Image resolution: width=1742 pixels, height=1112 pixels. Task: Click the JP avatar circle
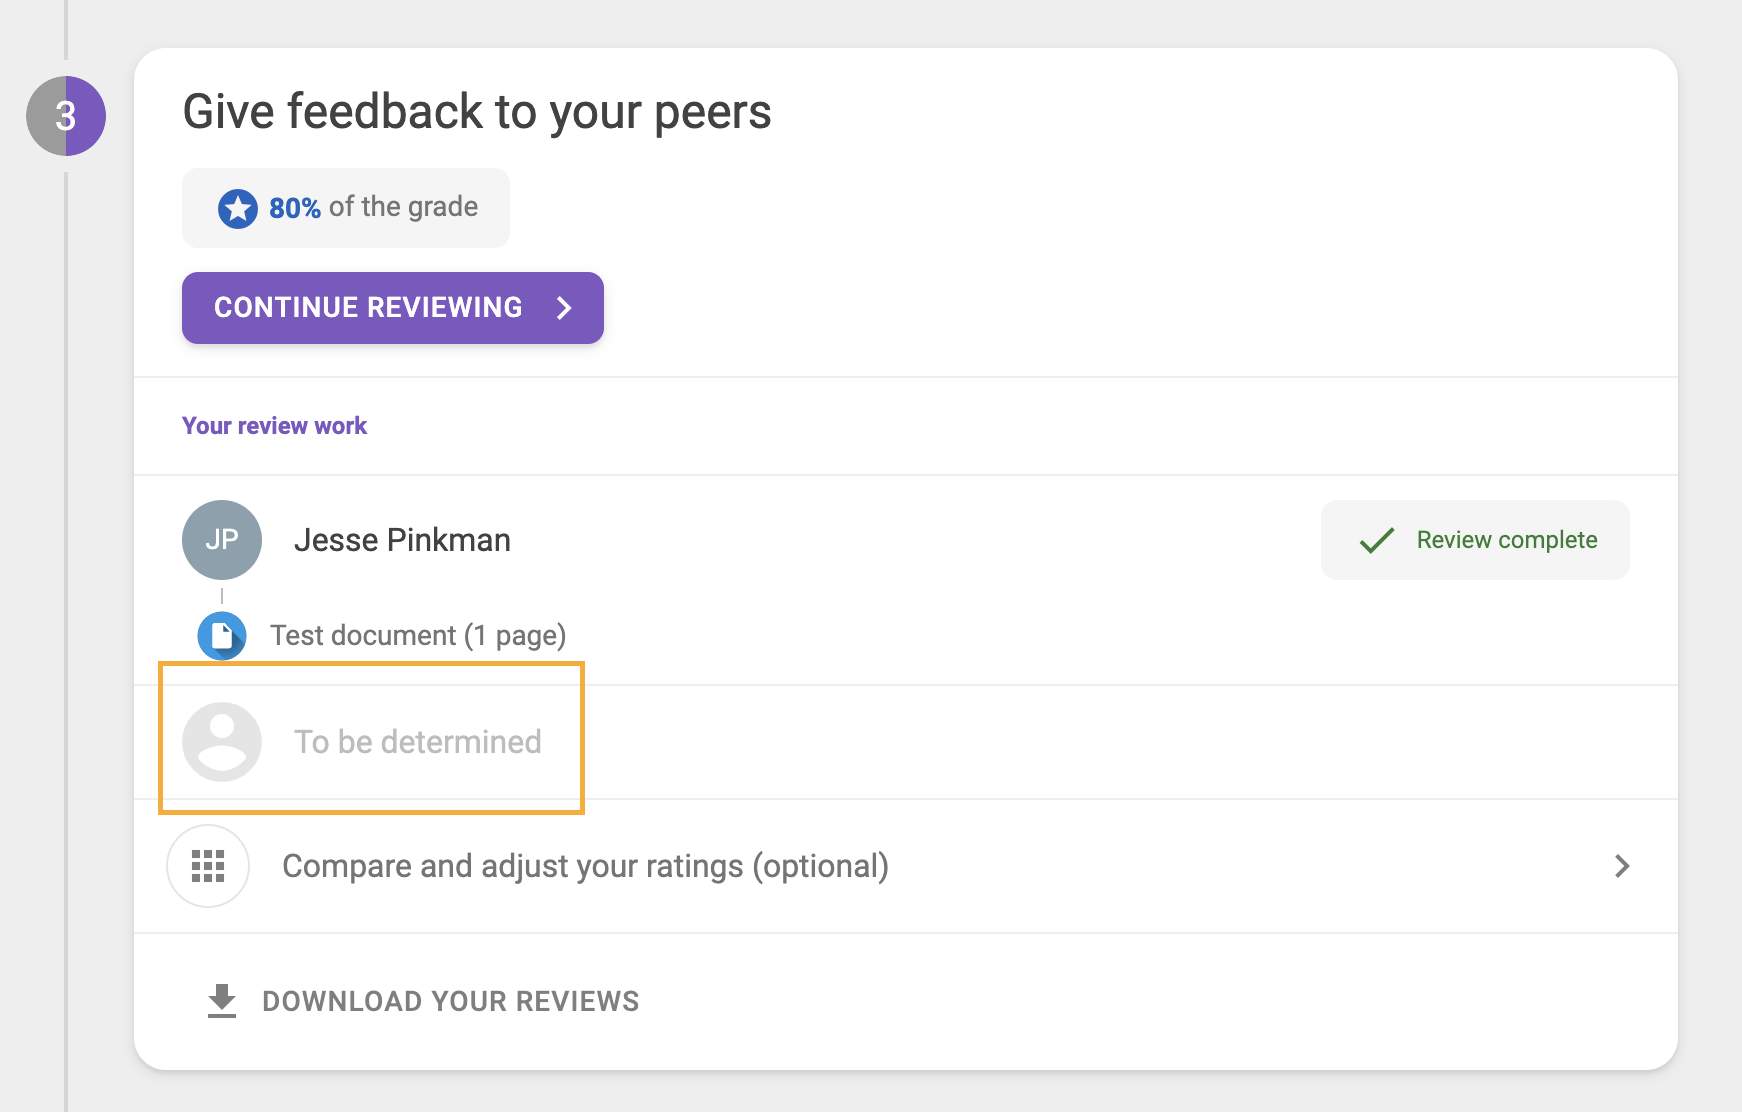point(222,540)
